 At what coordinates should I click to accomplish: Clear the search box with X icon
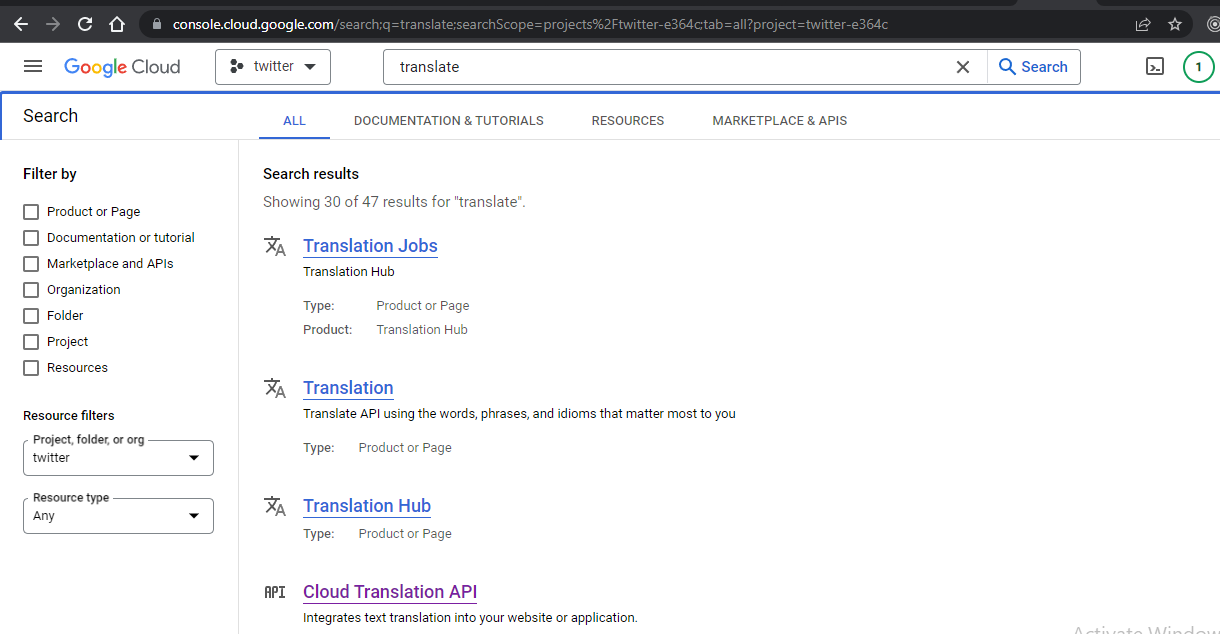963,67
